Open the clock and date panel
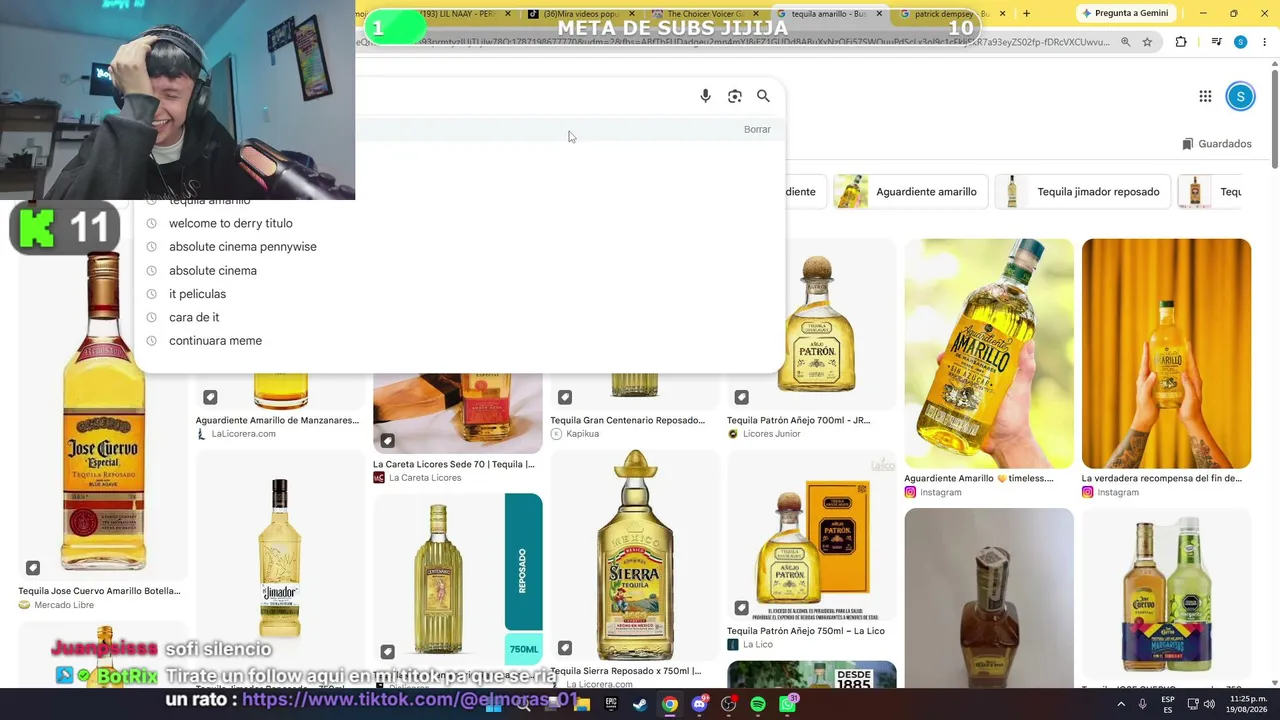 [1249, 704]
